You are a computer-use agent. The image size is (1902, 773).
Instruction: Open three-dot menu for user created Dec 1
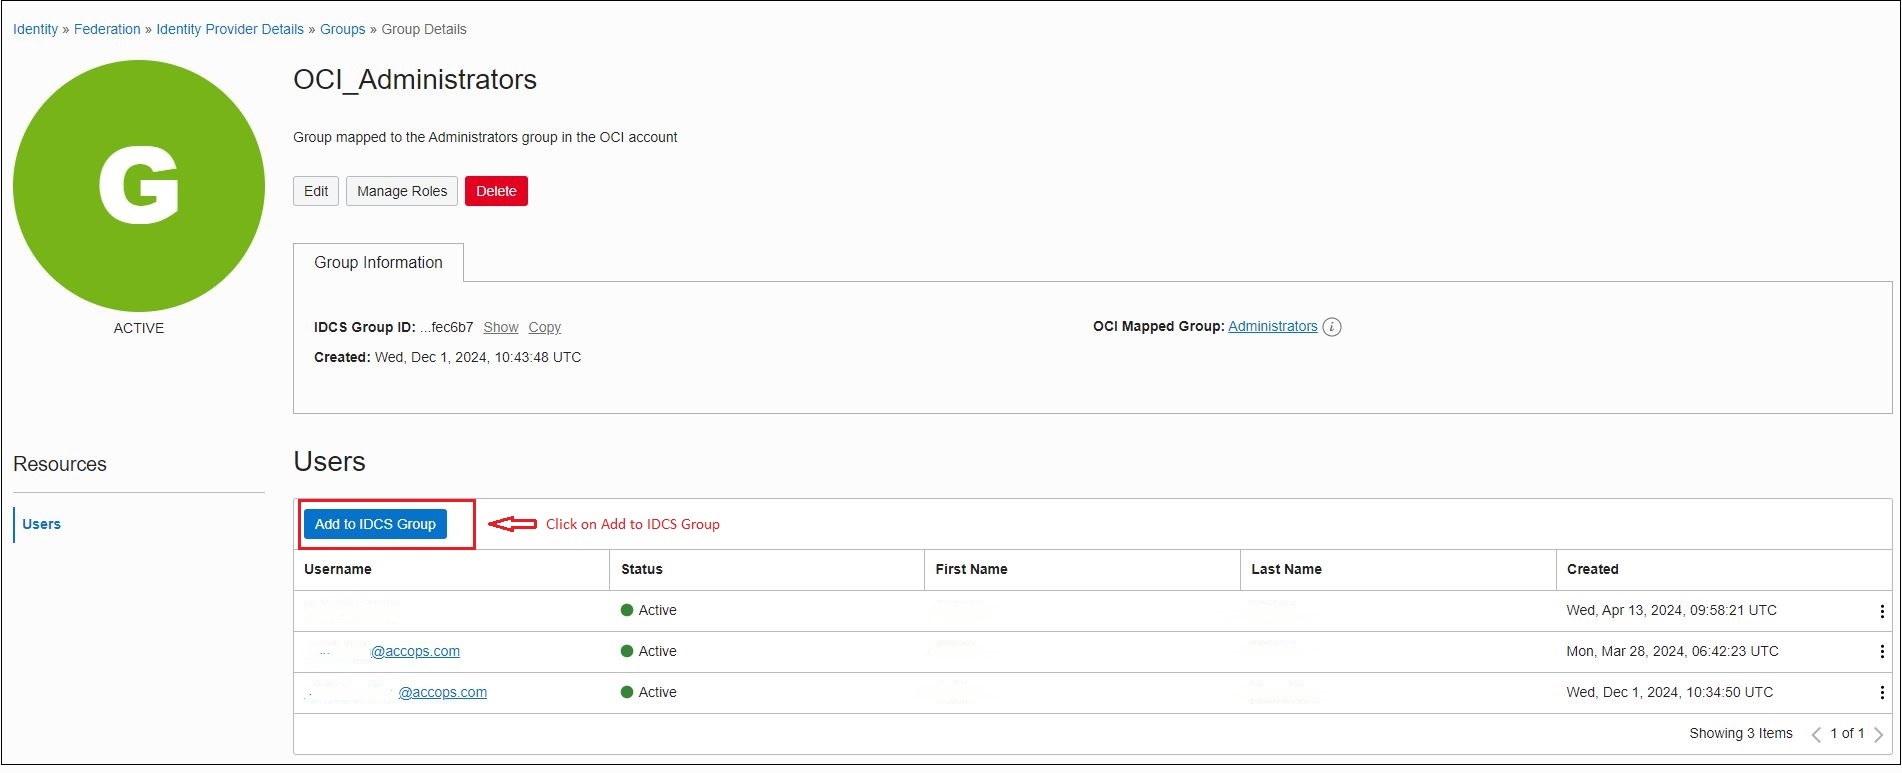click(x=1881, y=693)
